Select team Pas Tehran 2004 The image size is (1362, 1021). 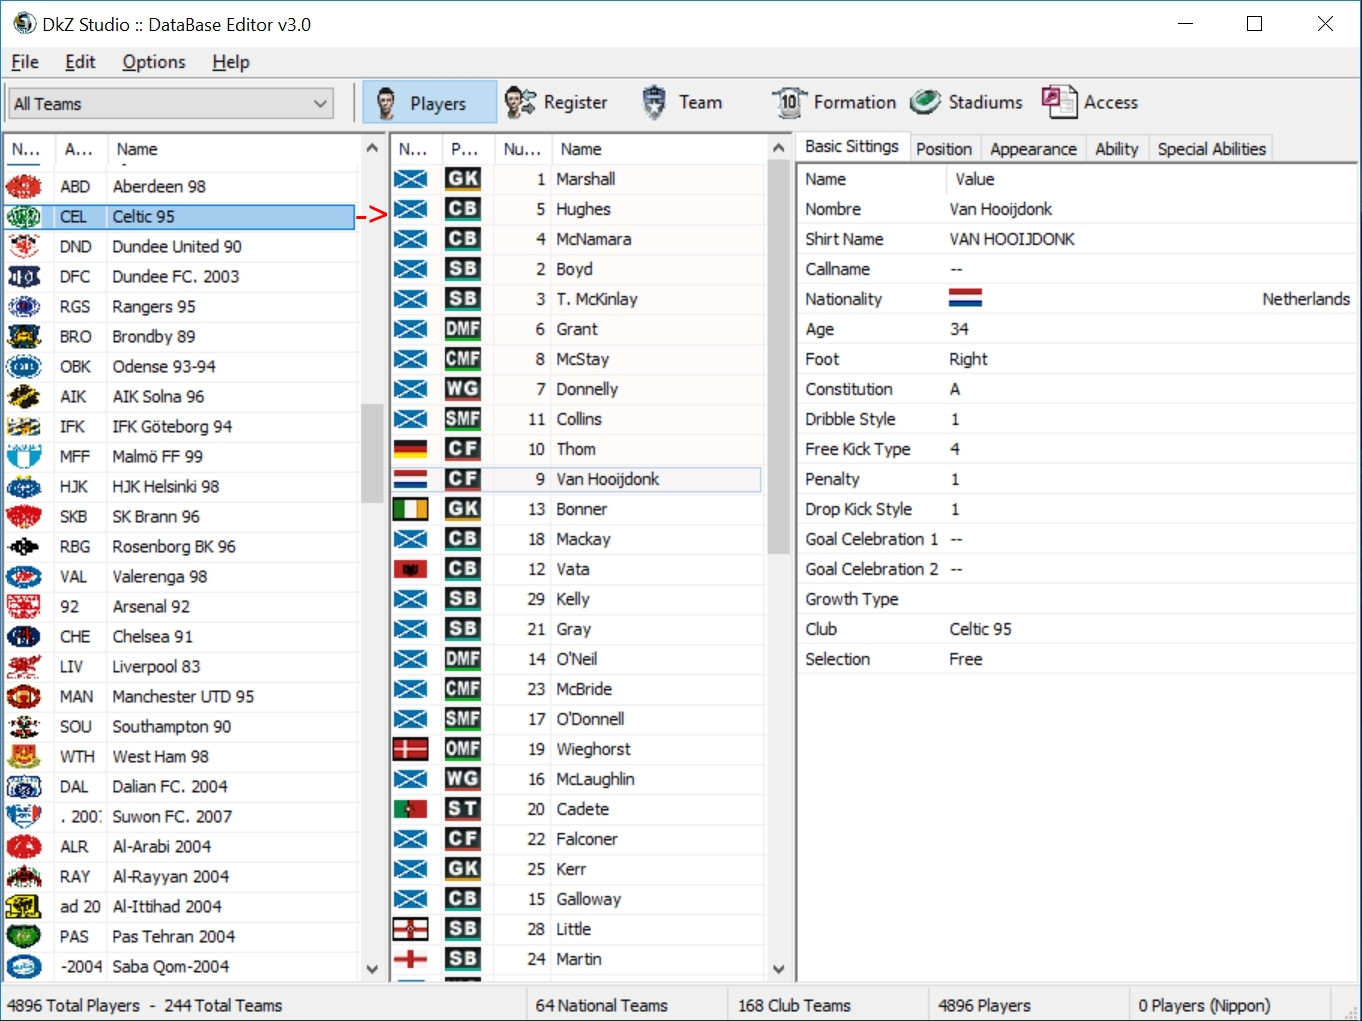(181, 936)
